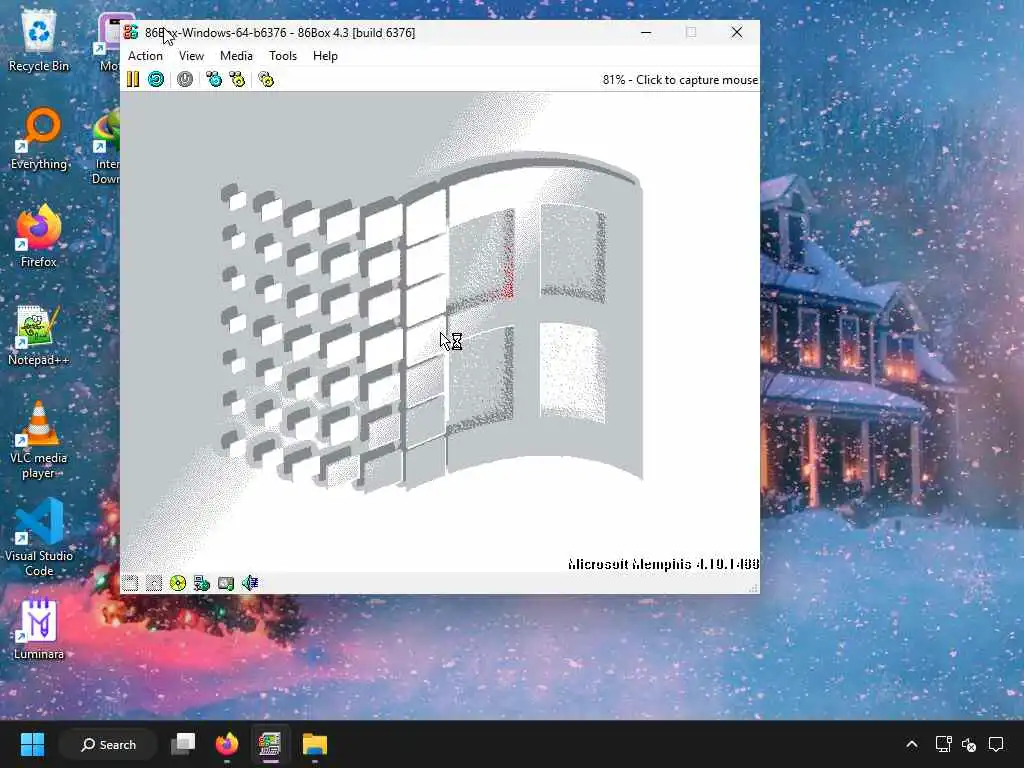Screen dimensions: 1024x768
Task: Open File Explorer from the taskbar
Action: tap(314, 744)
